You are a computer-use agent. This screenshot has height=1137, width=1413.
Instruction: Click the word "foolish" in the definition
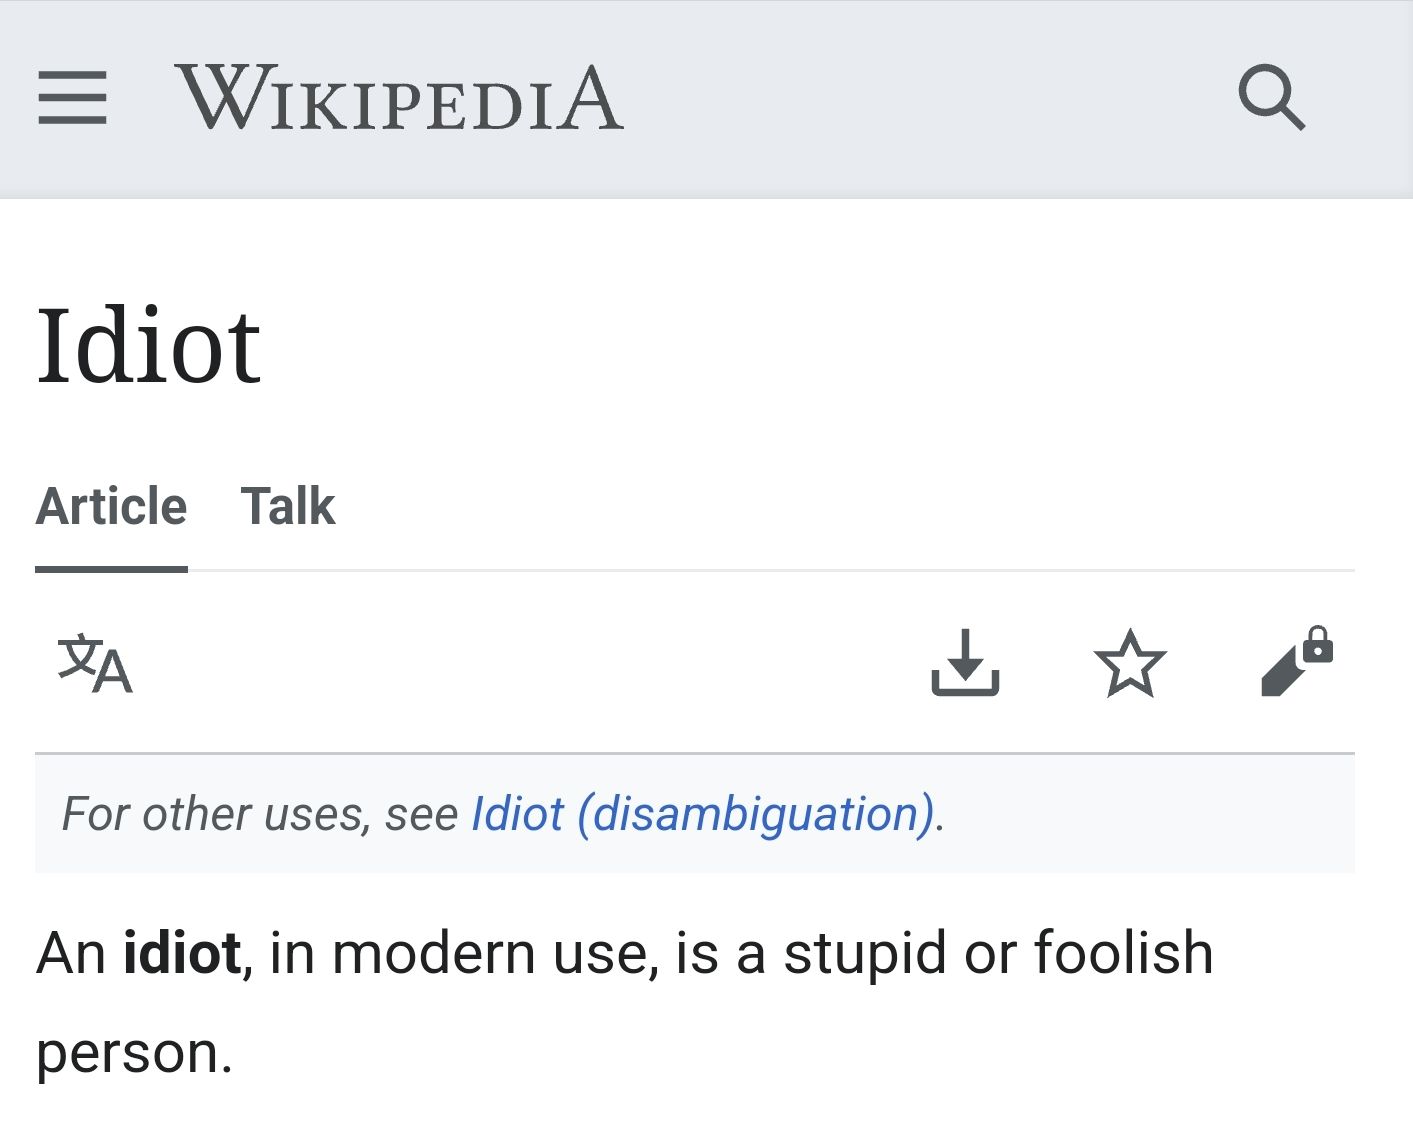click(1123, 953)
